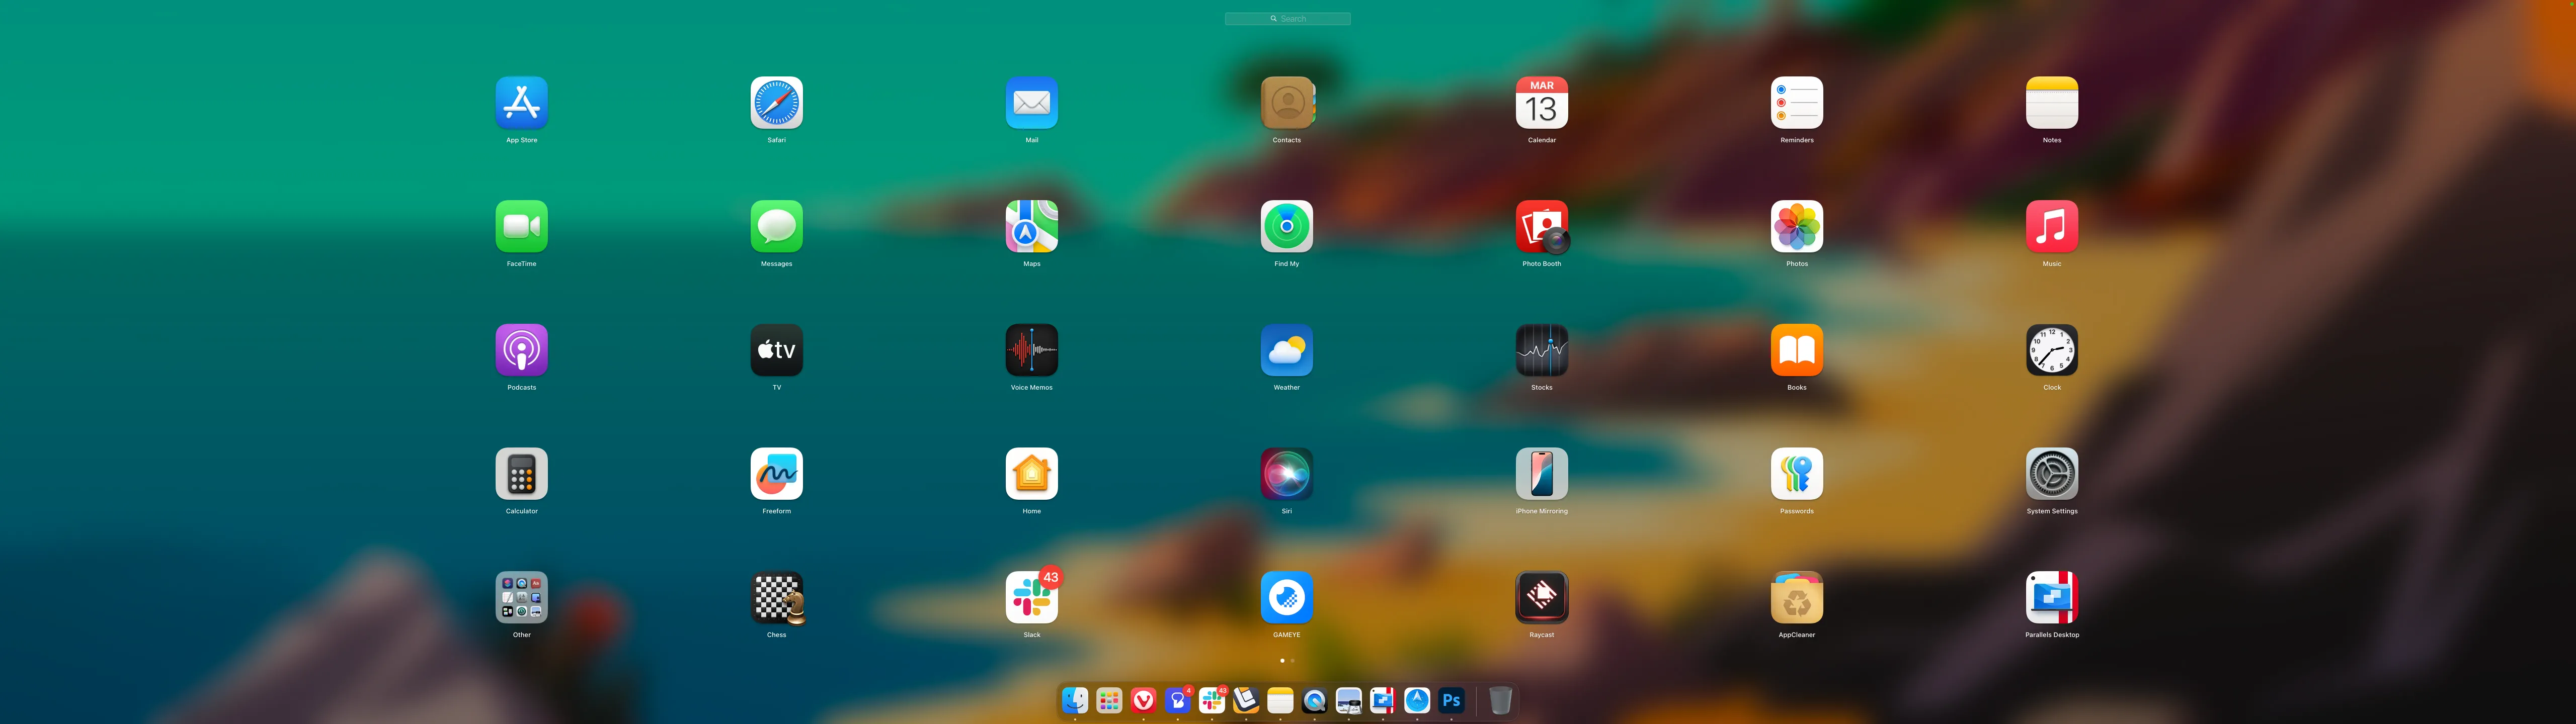Start the FaceTime app
This screenshot has height=724, width=2576.
[521, 226]
